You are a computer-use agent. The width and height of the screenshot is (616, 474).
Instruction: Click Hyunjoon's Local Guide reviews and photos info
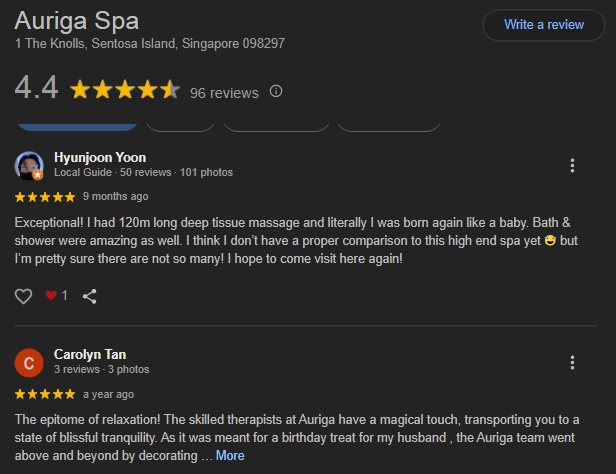143,172
